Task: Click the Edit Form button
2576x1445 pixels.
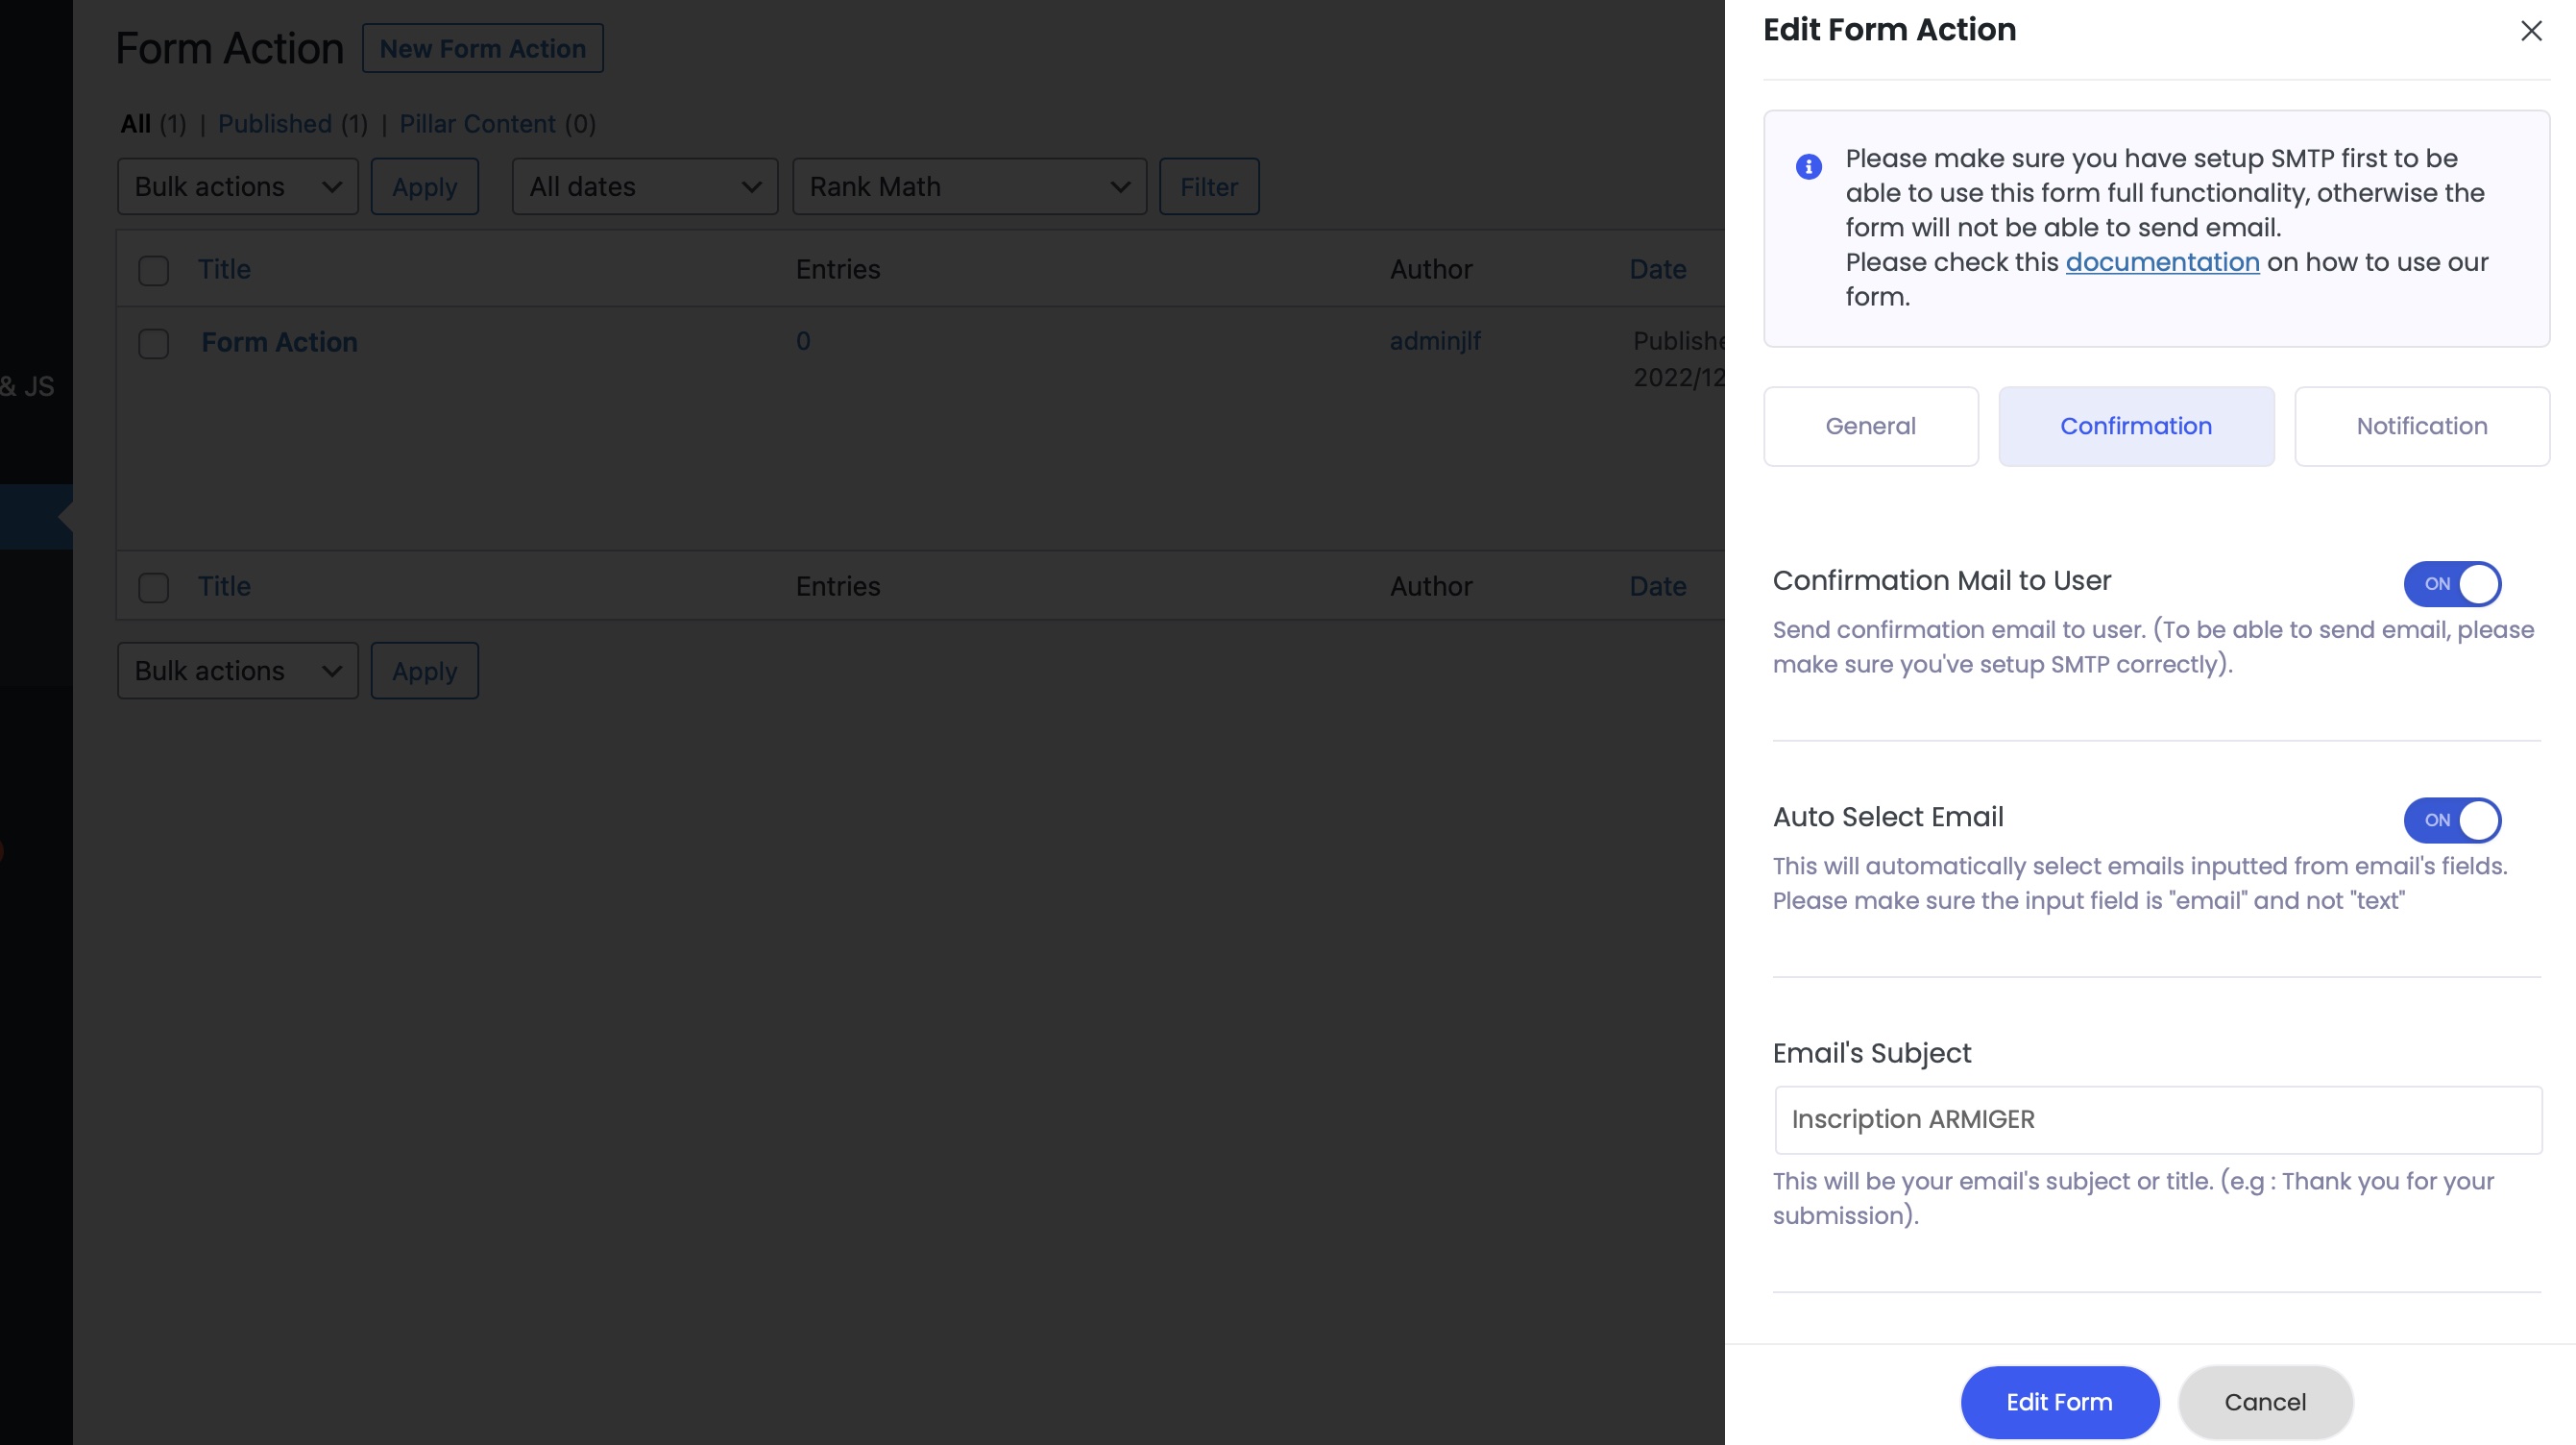Action: (x=2058, y=1401)
